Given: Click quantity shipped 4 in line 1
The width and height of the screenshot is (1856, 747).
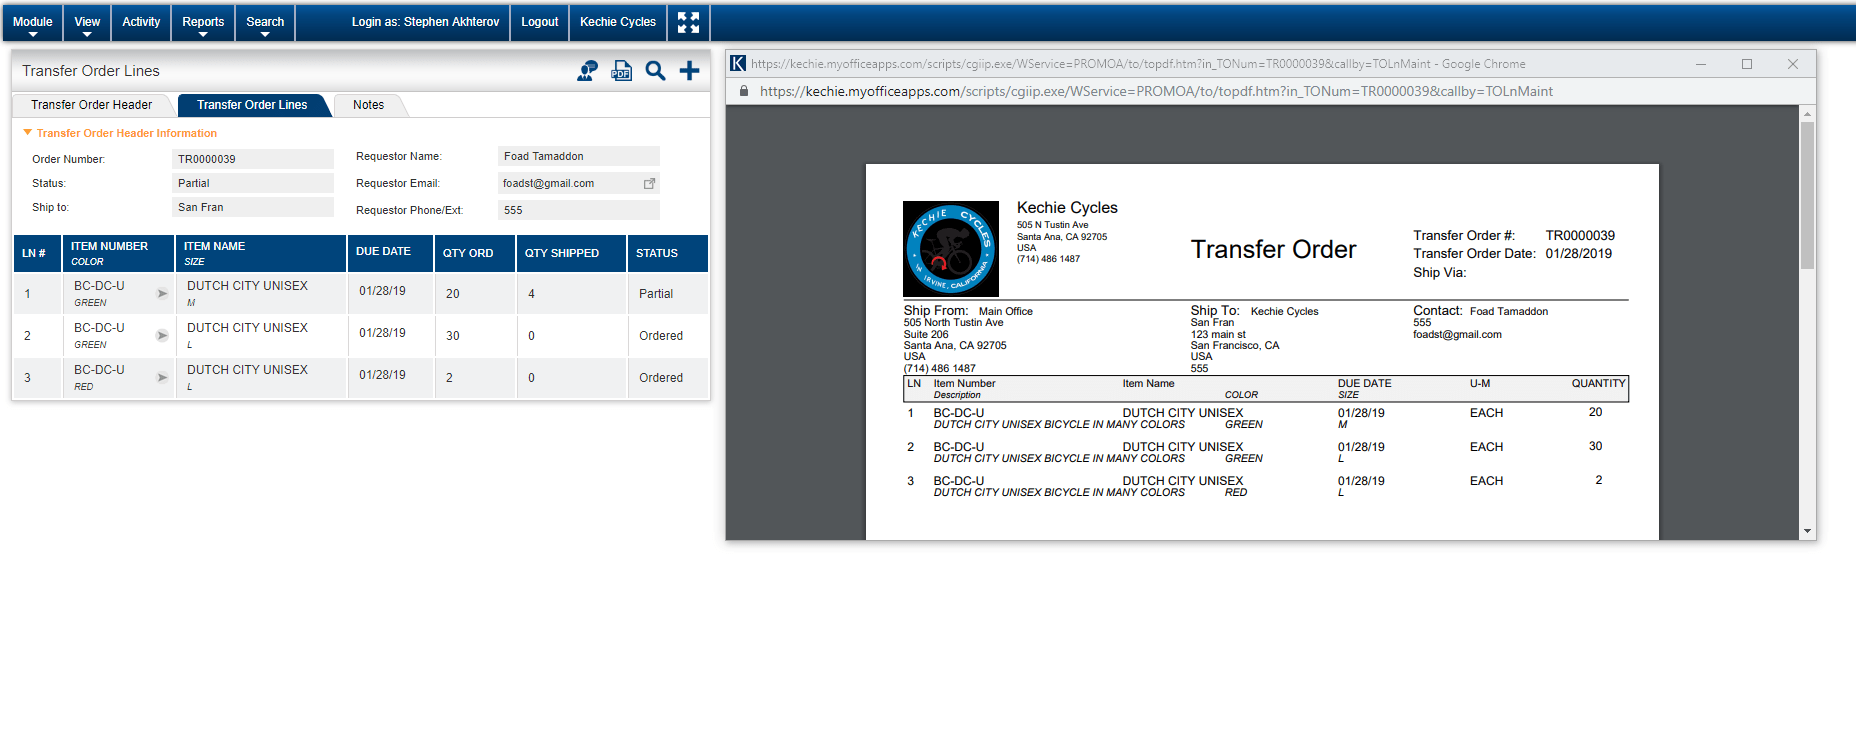Looking at the screenshot, I should click(531, 294).
